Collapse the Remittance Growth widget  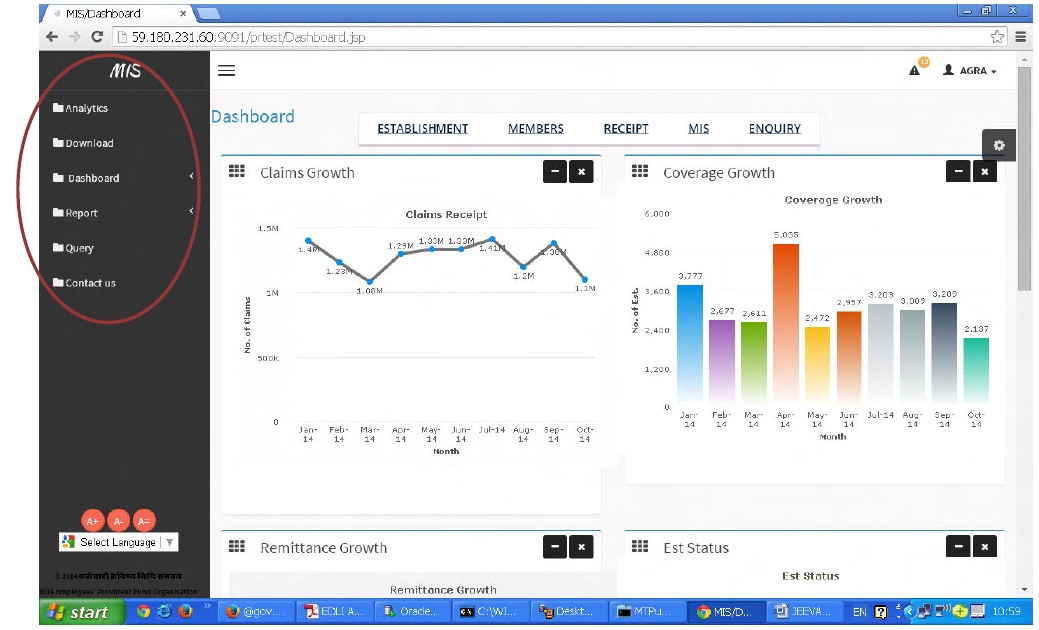coord(555,547)
